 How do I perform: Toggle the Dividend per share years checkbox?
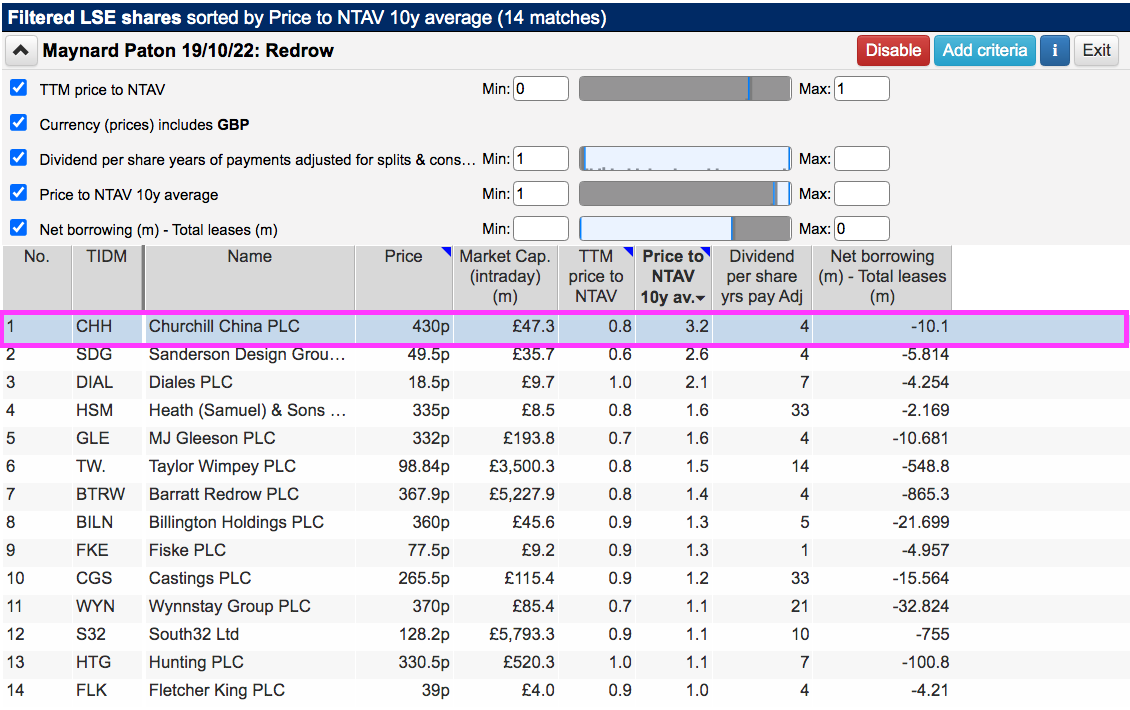pyautogui.click(x=19, y=158)
